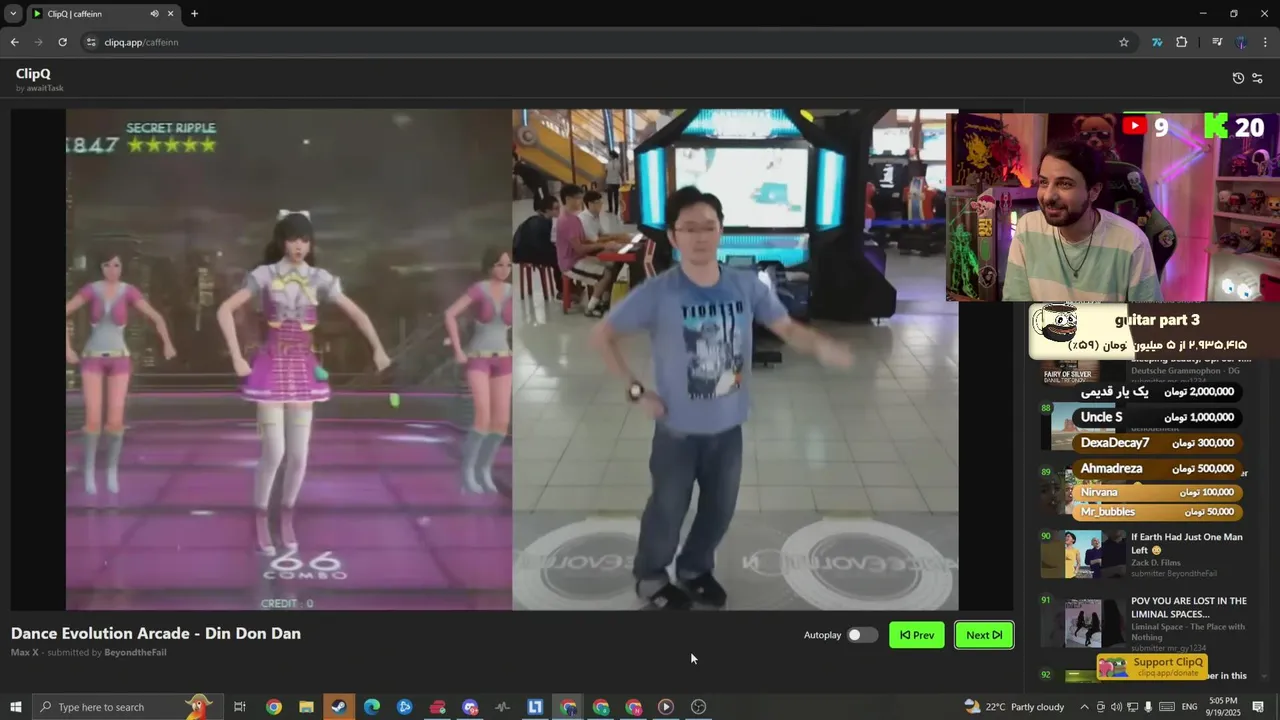This screenshot has height=720, width=1280.
Task: Open the clock showing 5:05 PM
Action: [x=1223, y=707]
